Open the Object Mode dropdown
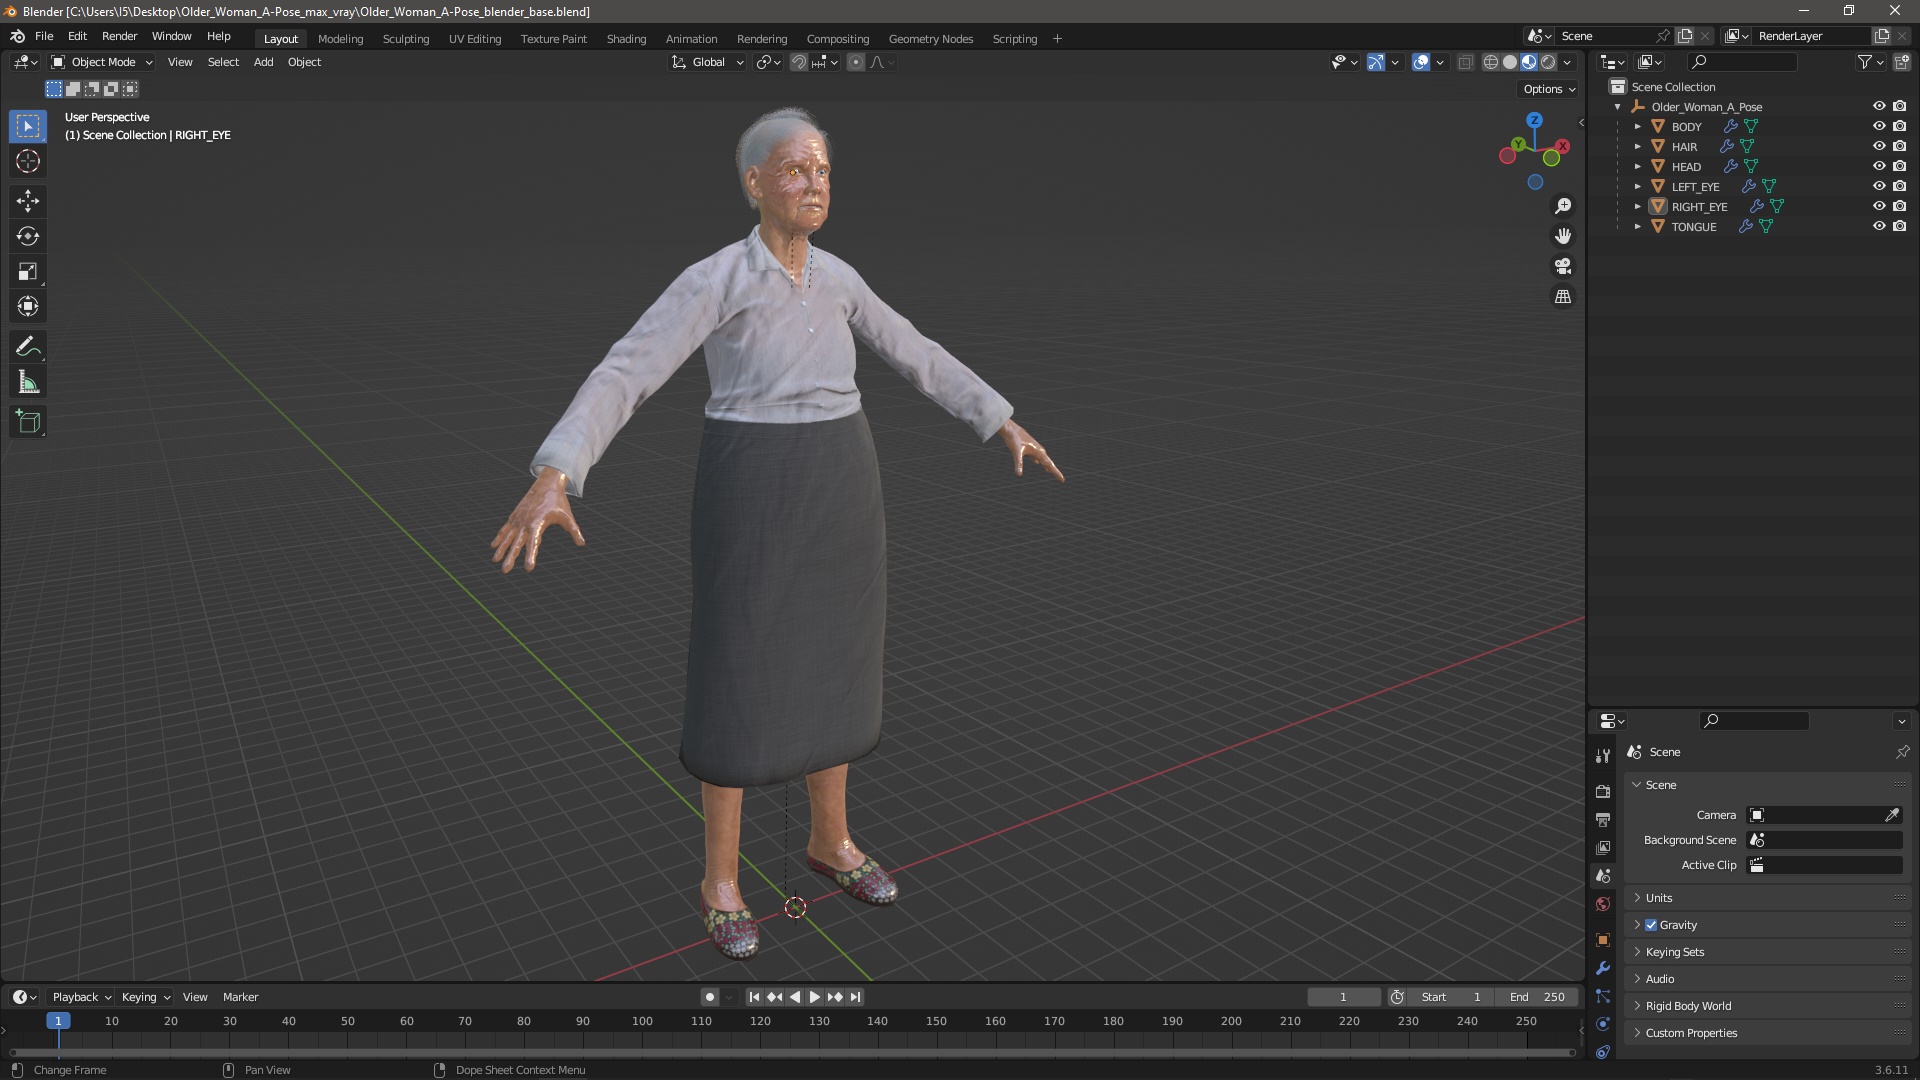1920x1080 pixels. 102,62
